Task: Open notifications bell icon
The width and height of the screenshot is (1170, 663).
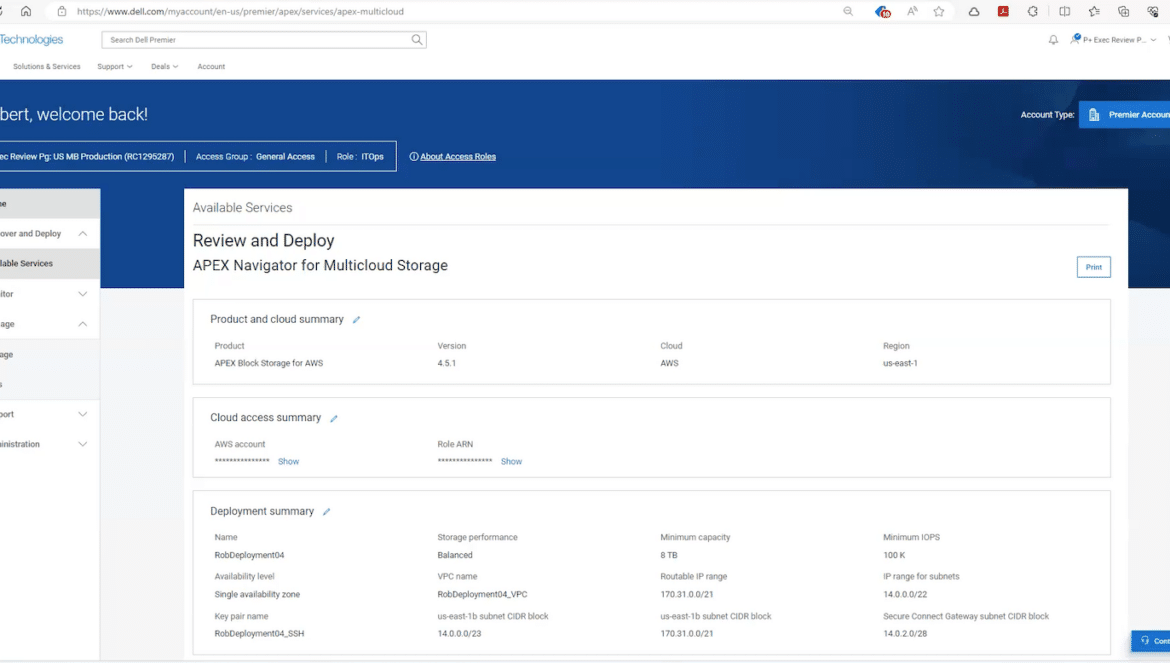Action: [x=1053, y=40]
